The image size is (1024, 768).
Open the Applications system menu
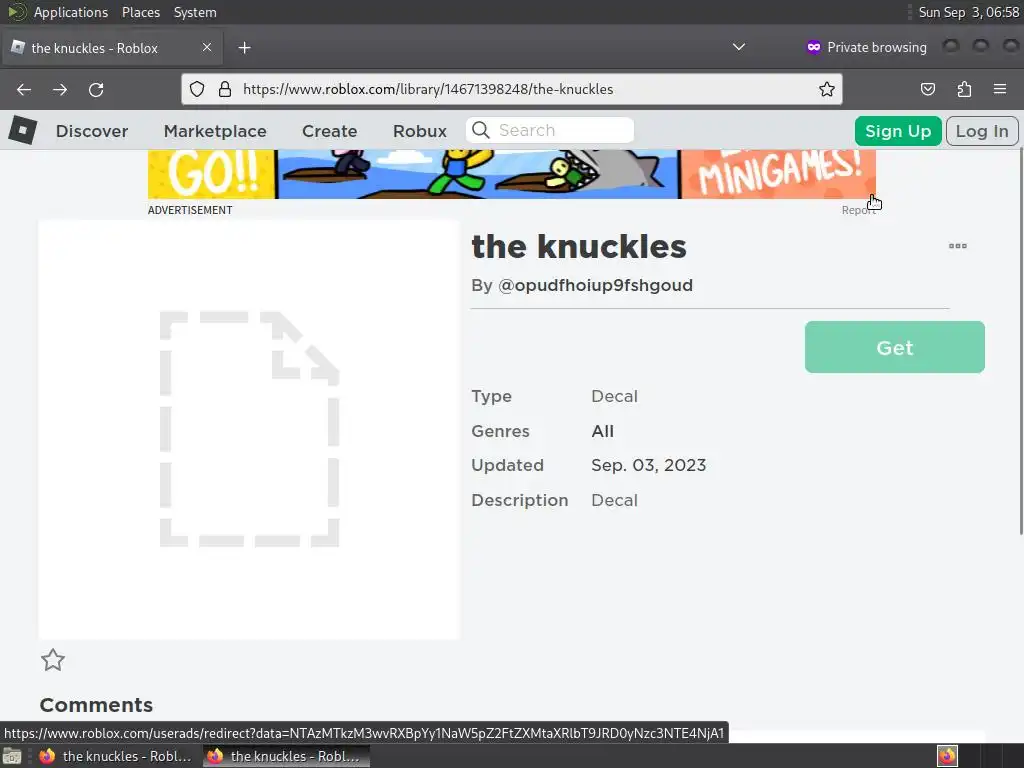71,12
